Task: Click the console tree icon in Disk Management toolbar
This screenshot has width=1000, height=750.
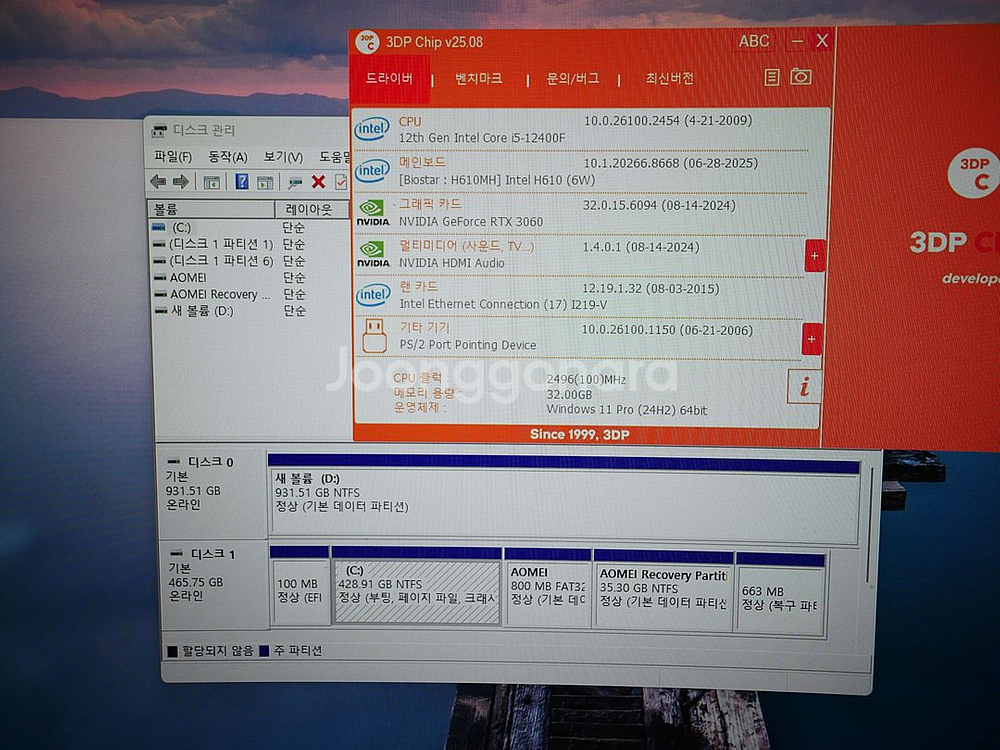Action: pos(210,182)
